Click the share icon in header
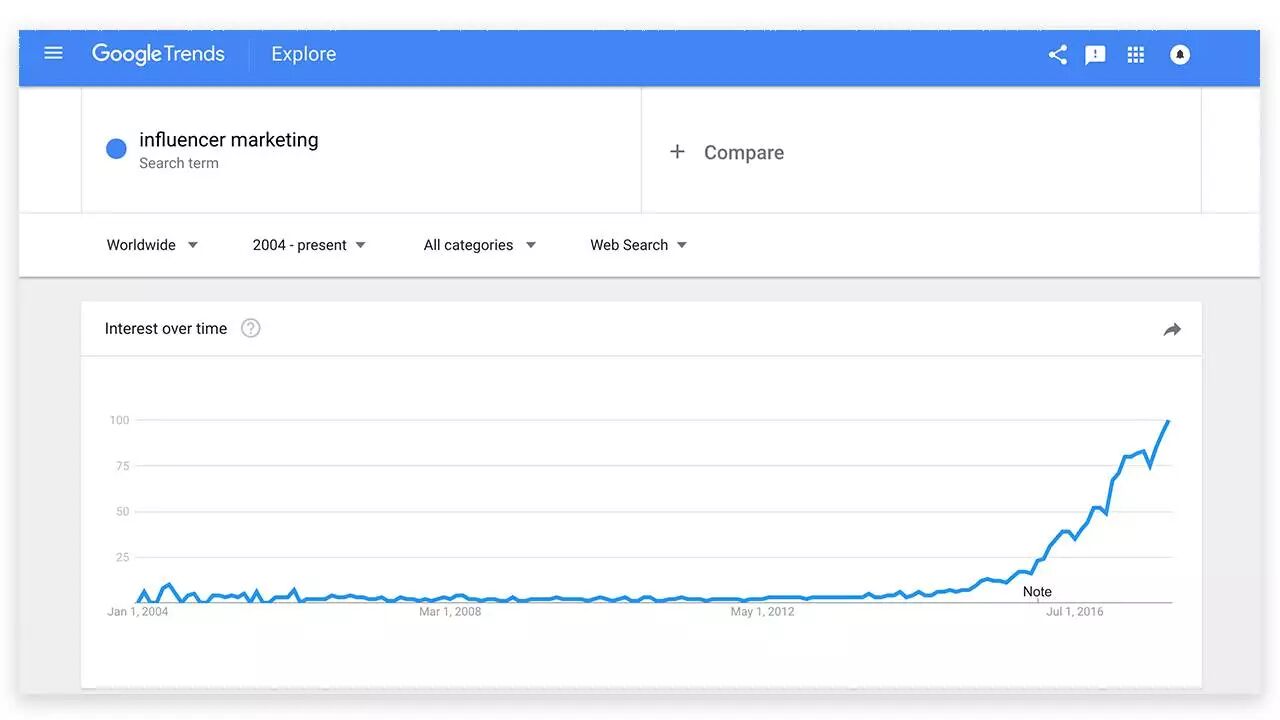 point(1057,55)
